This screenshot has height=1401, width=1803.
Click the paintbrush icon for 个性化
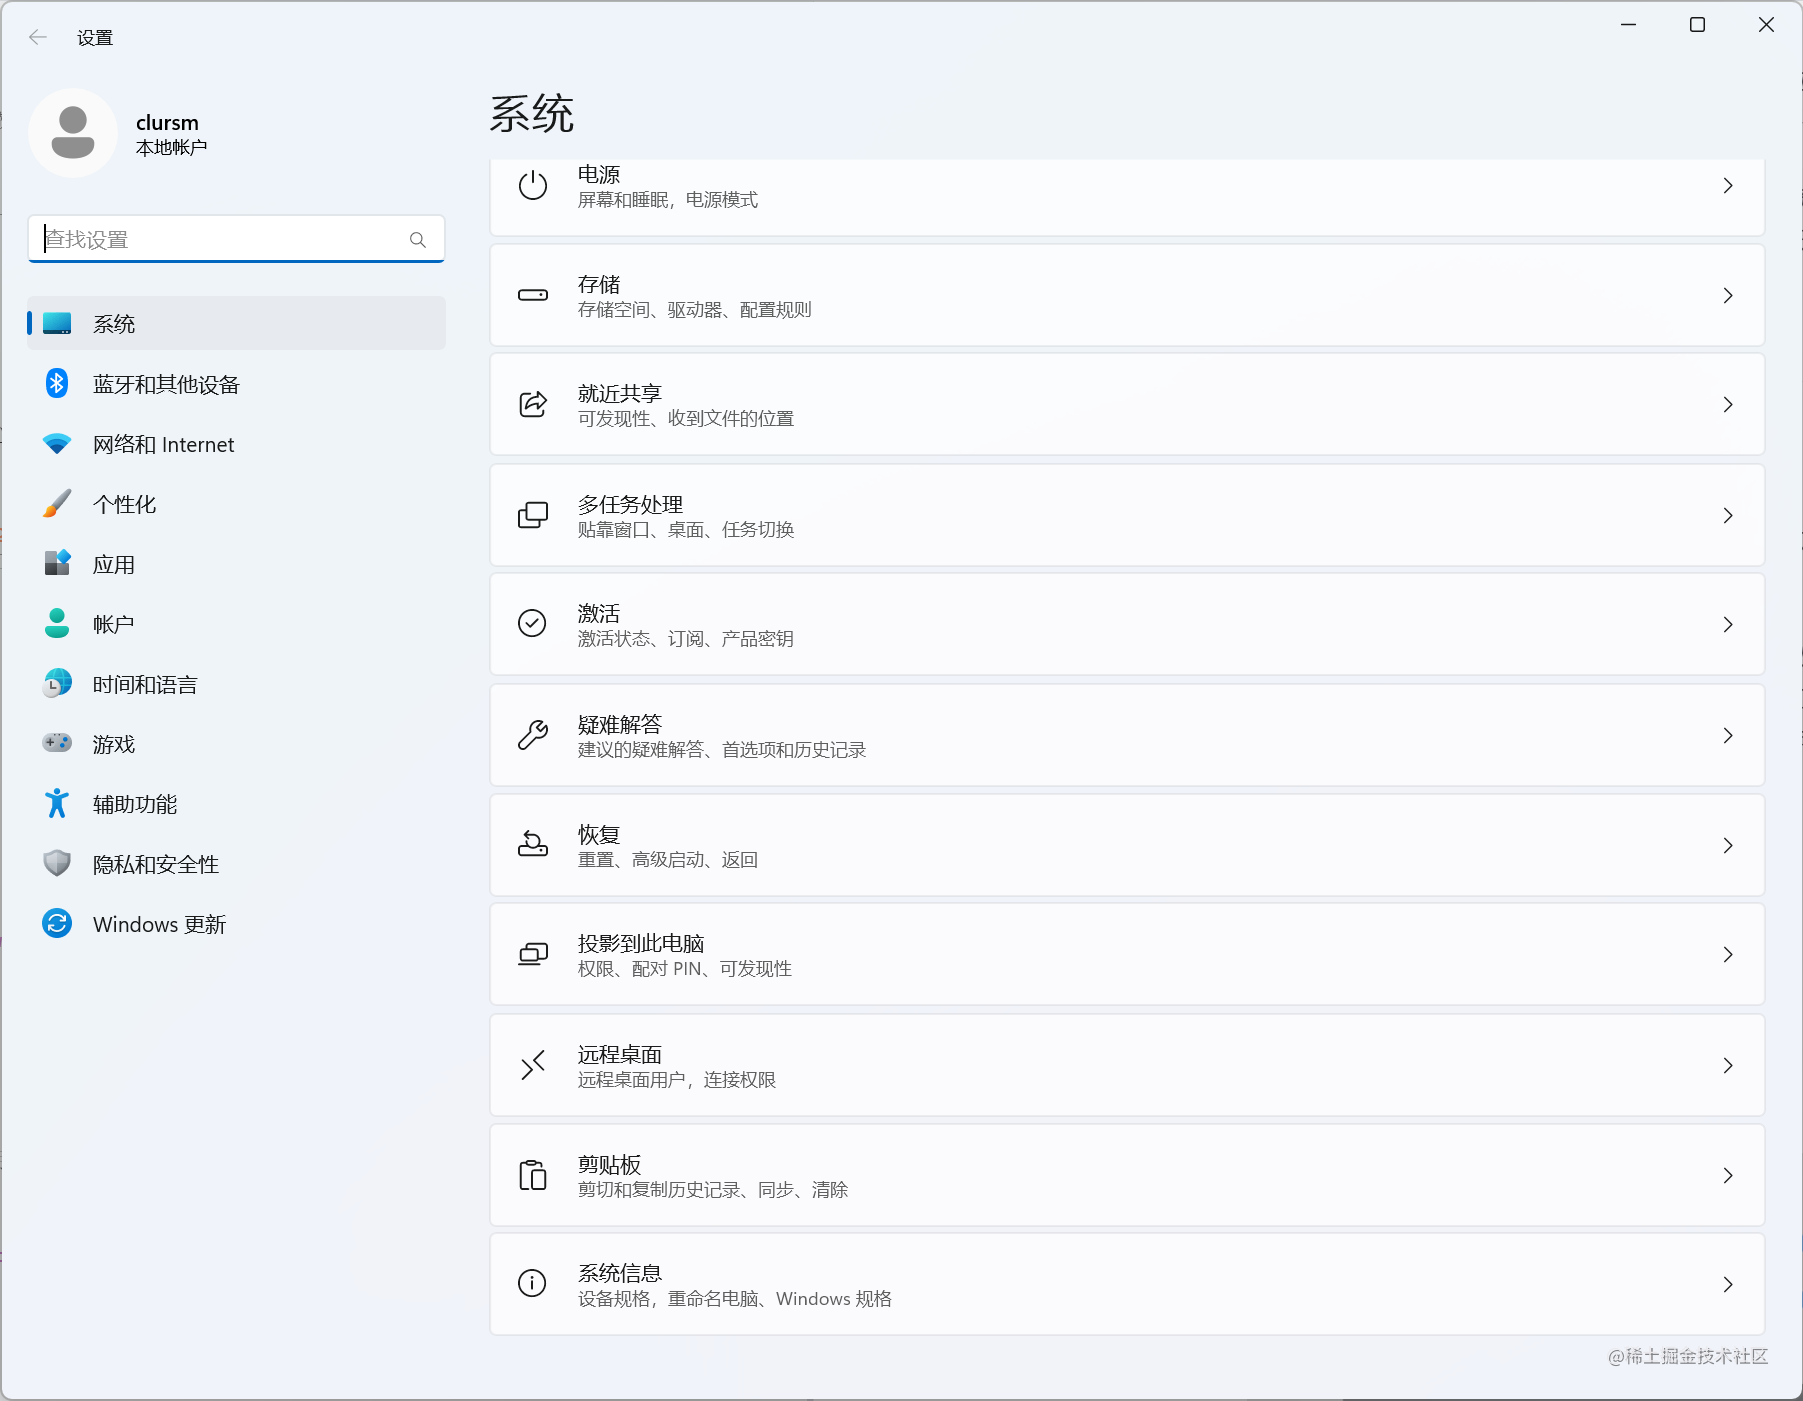[57, 503]
